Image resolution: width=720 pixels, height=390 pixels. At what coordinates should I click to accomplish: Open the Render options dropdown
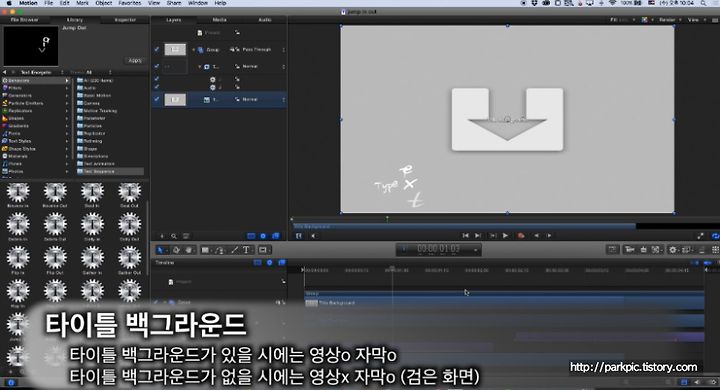(669, 20)
